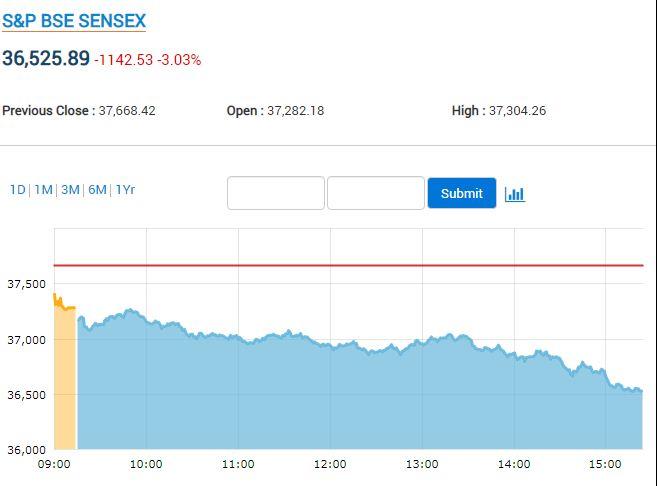
Task: Click the 37,000 price axis label
Action: pos(26,340)
